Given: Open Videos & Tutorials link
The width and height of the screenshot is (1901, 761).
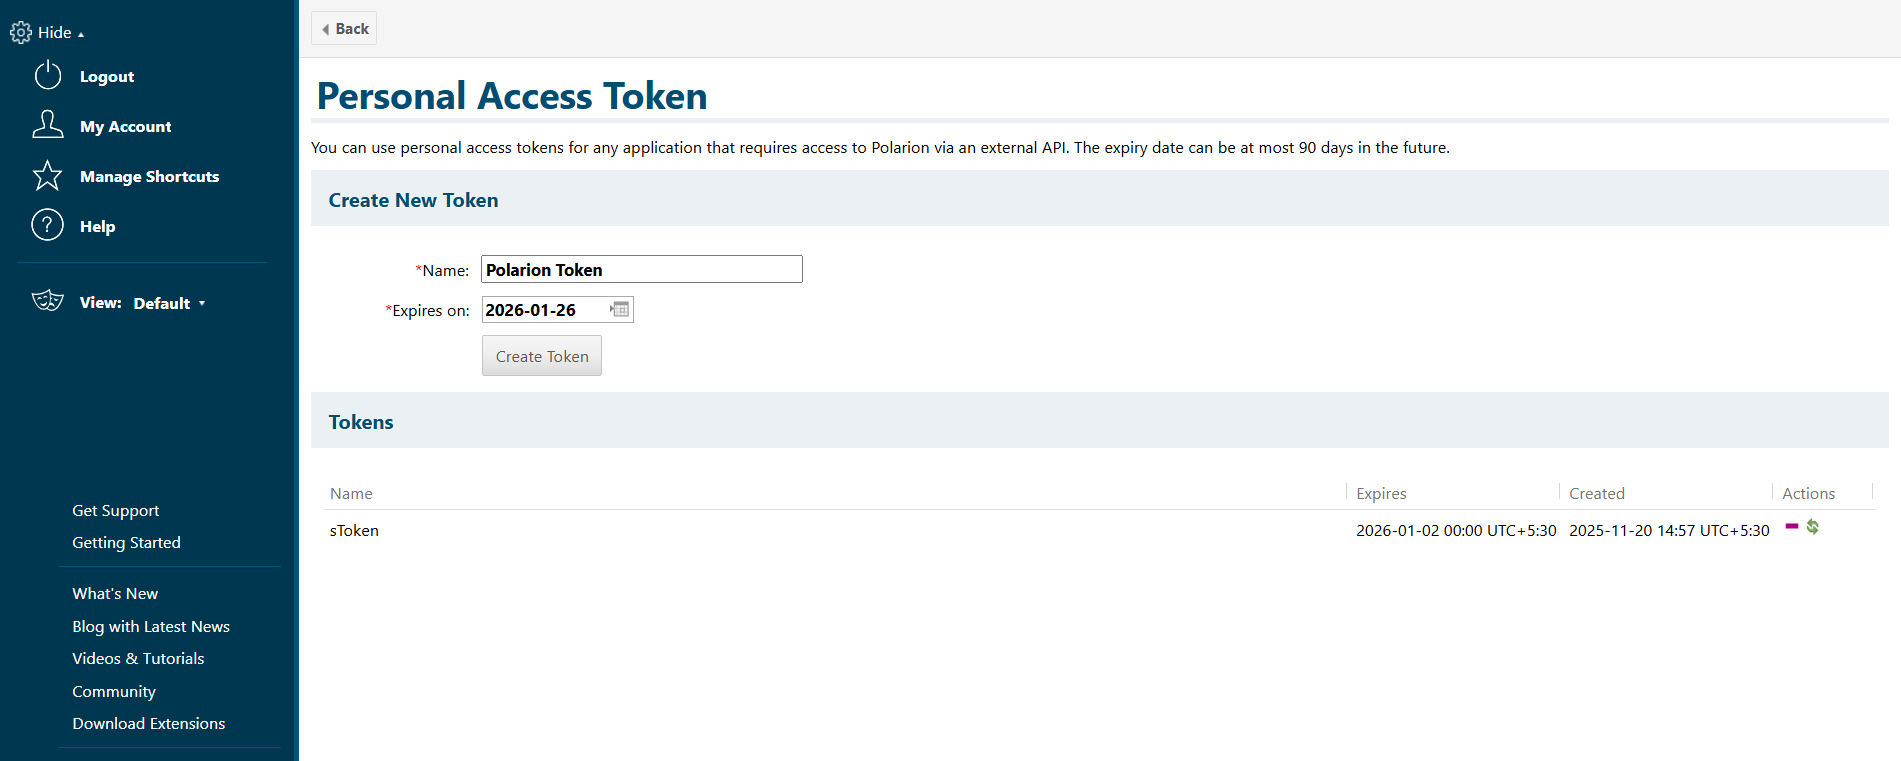Looking at the screenshot, I should (138, 659).
